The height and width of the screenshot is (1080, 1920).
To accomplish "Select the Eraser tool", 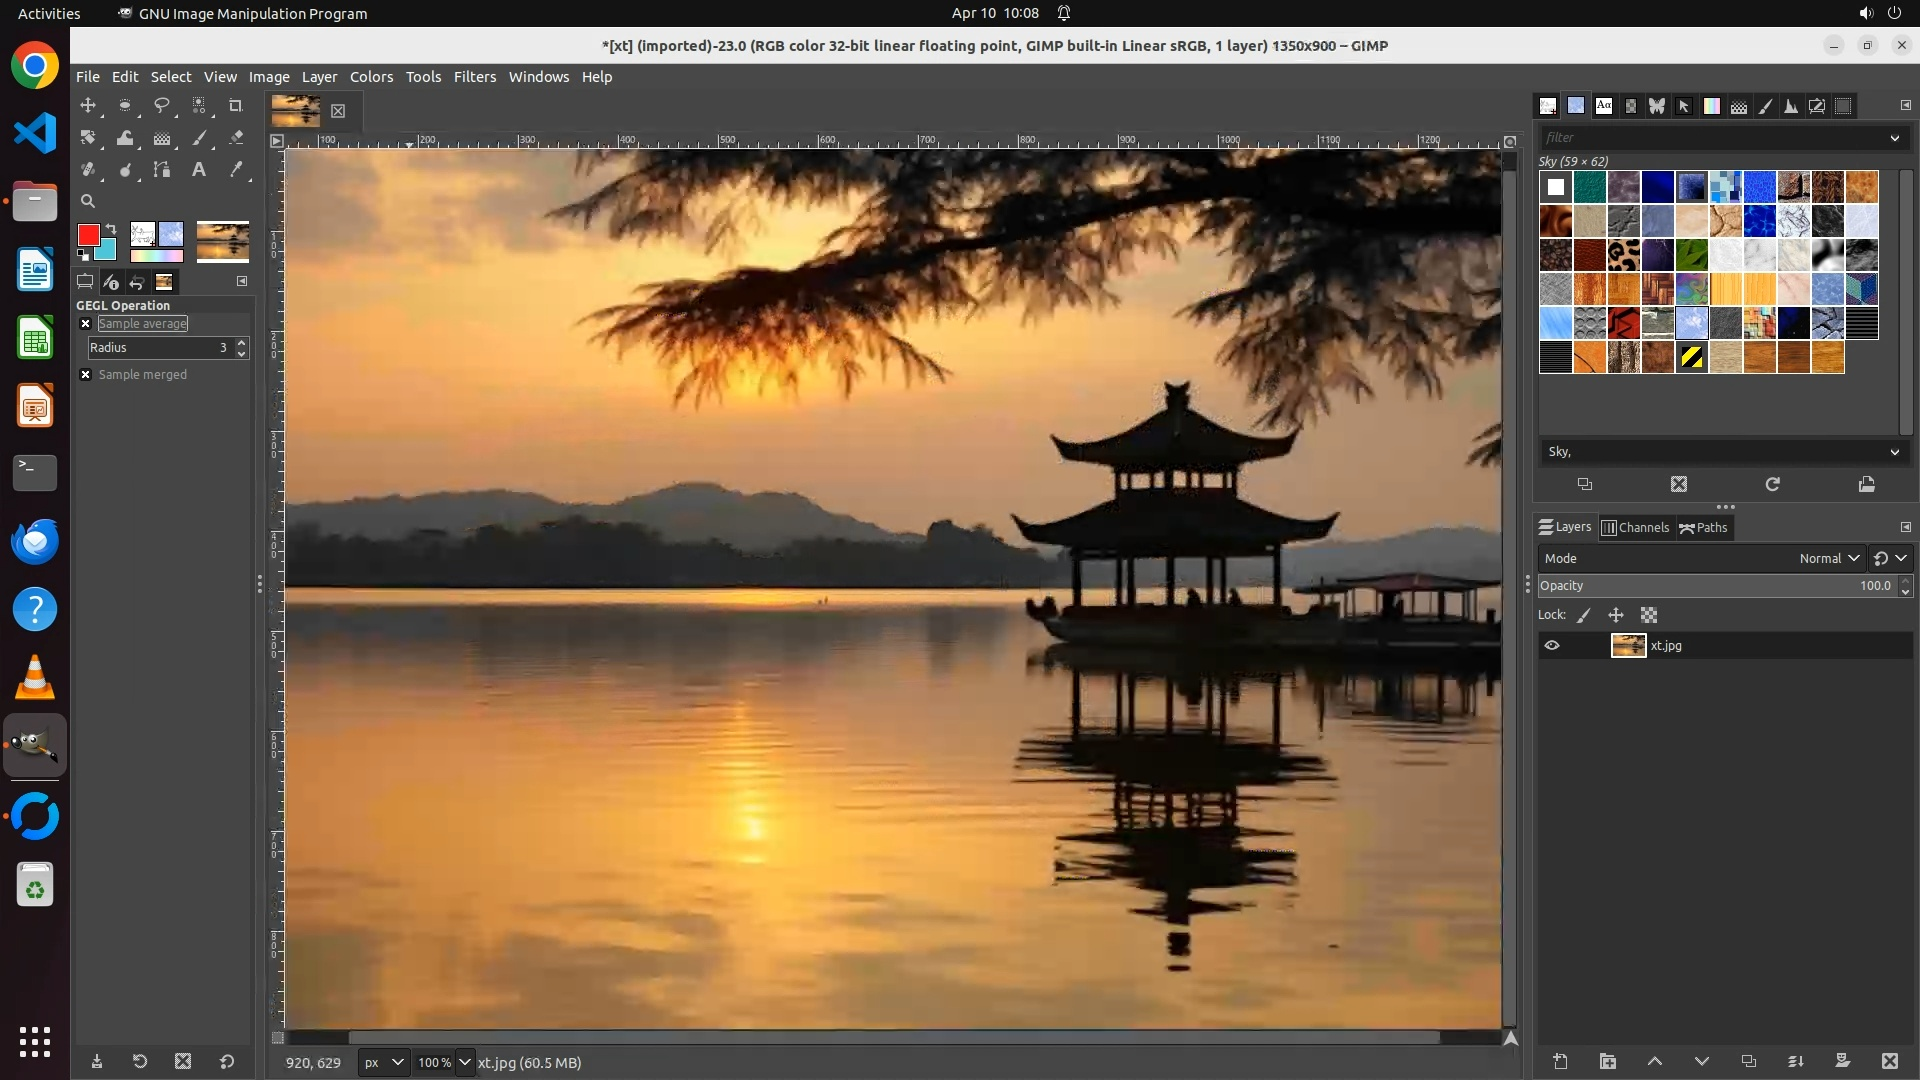I will pyautogui.click(x=236, y=138).
